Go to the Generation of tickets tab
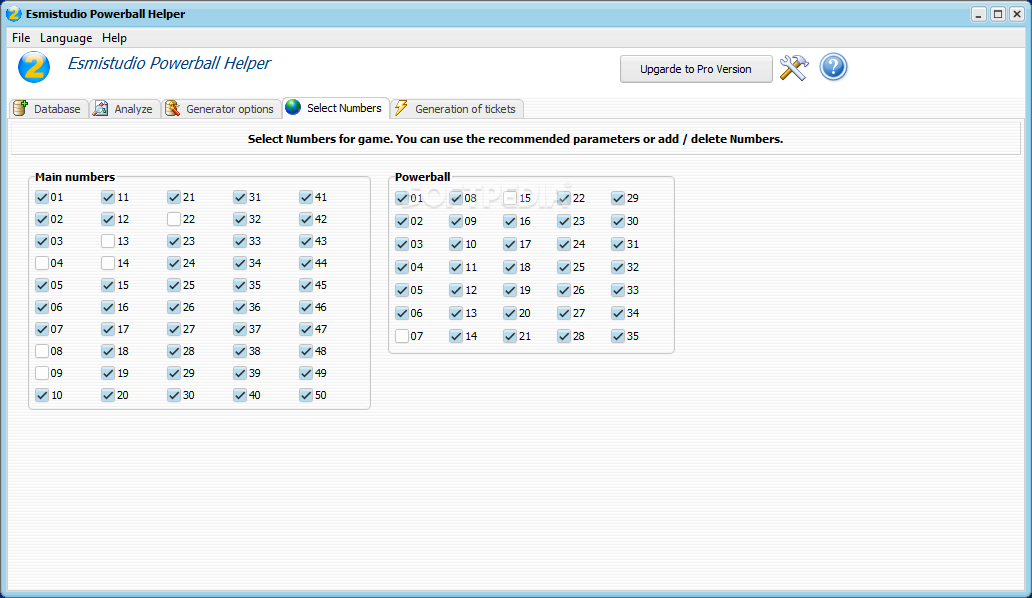Viewport: 1032px width, 598px height. click(x=457, y=109)
